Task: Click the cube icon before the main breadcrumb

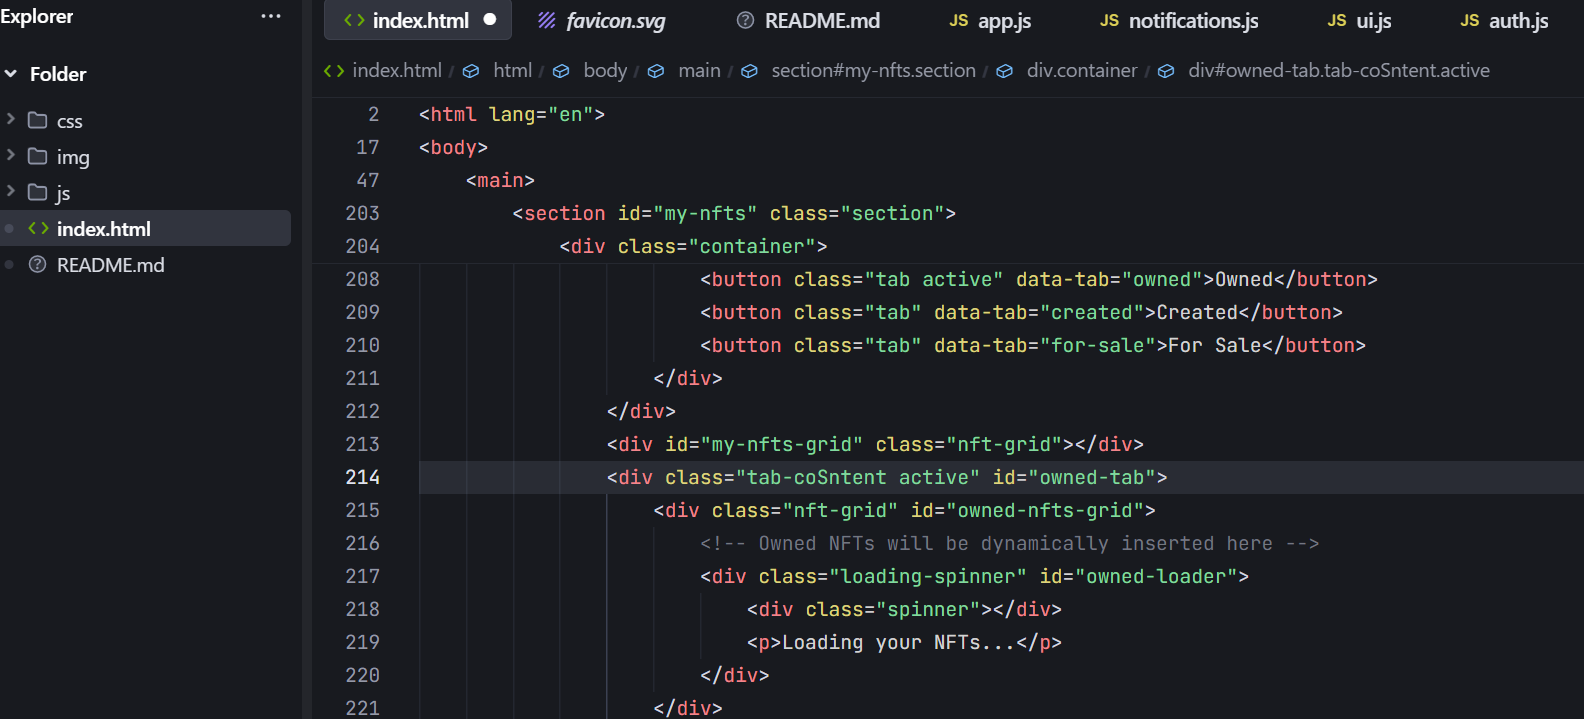Action: 656,71
